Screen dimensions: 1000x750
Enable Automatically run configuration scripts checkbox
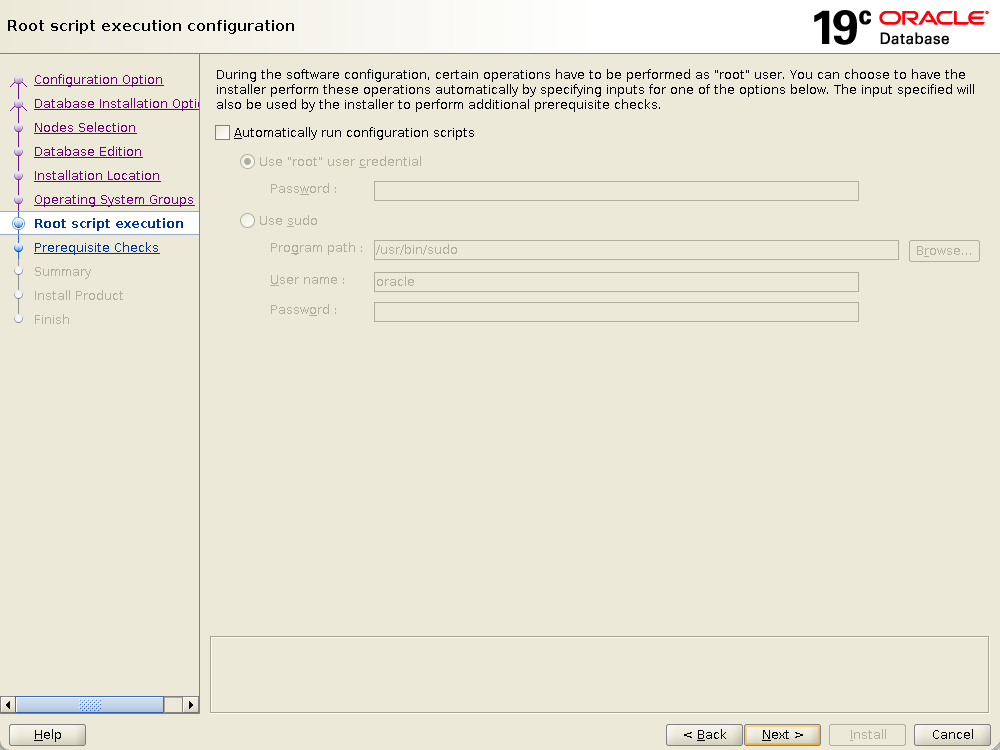(x=223, y=133)
